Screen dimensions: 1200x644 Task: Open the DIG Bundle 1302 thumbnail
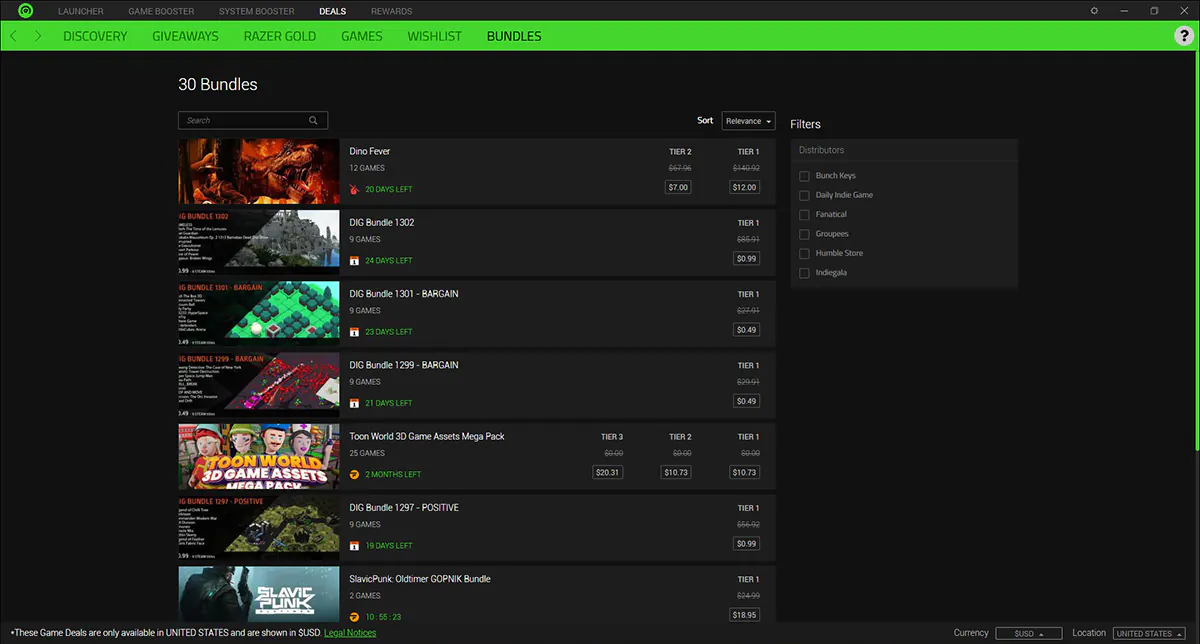click(x=259, y=242)
